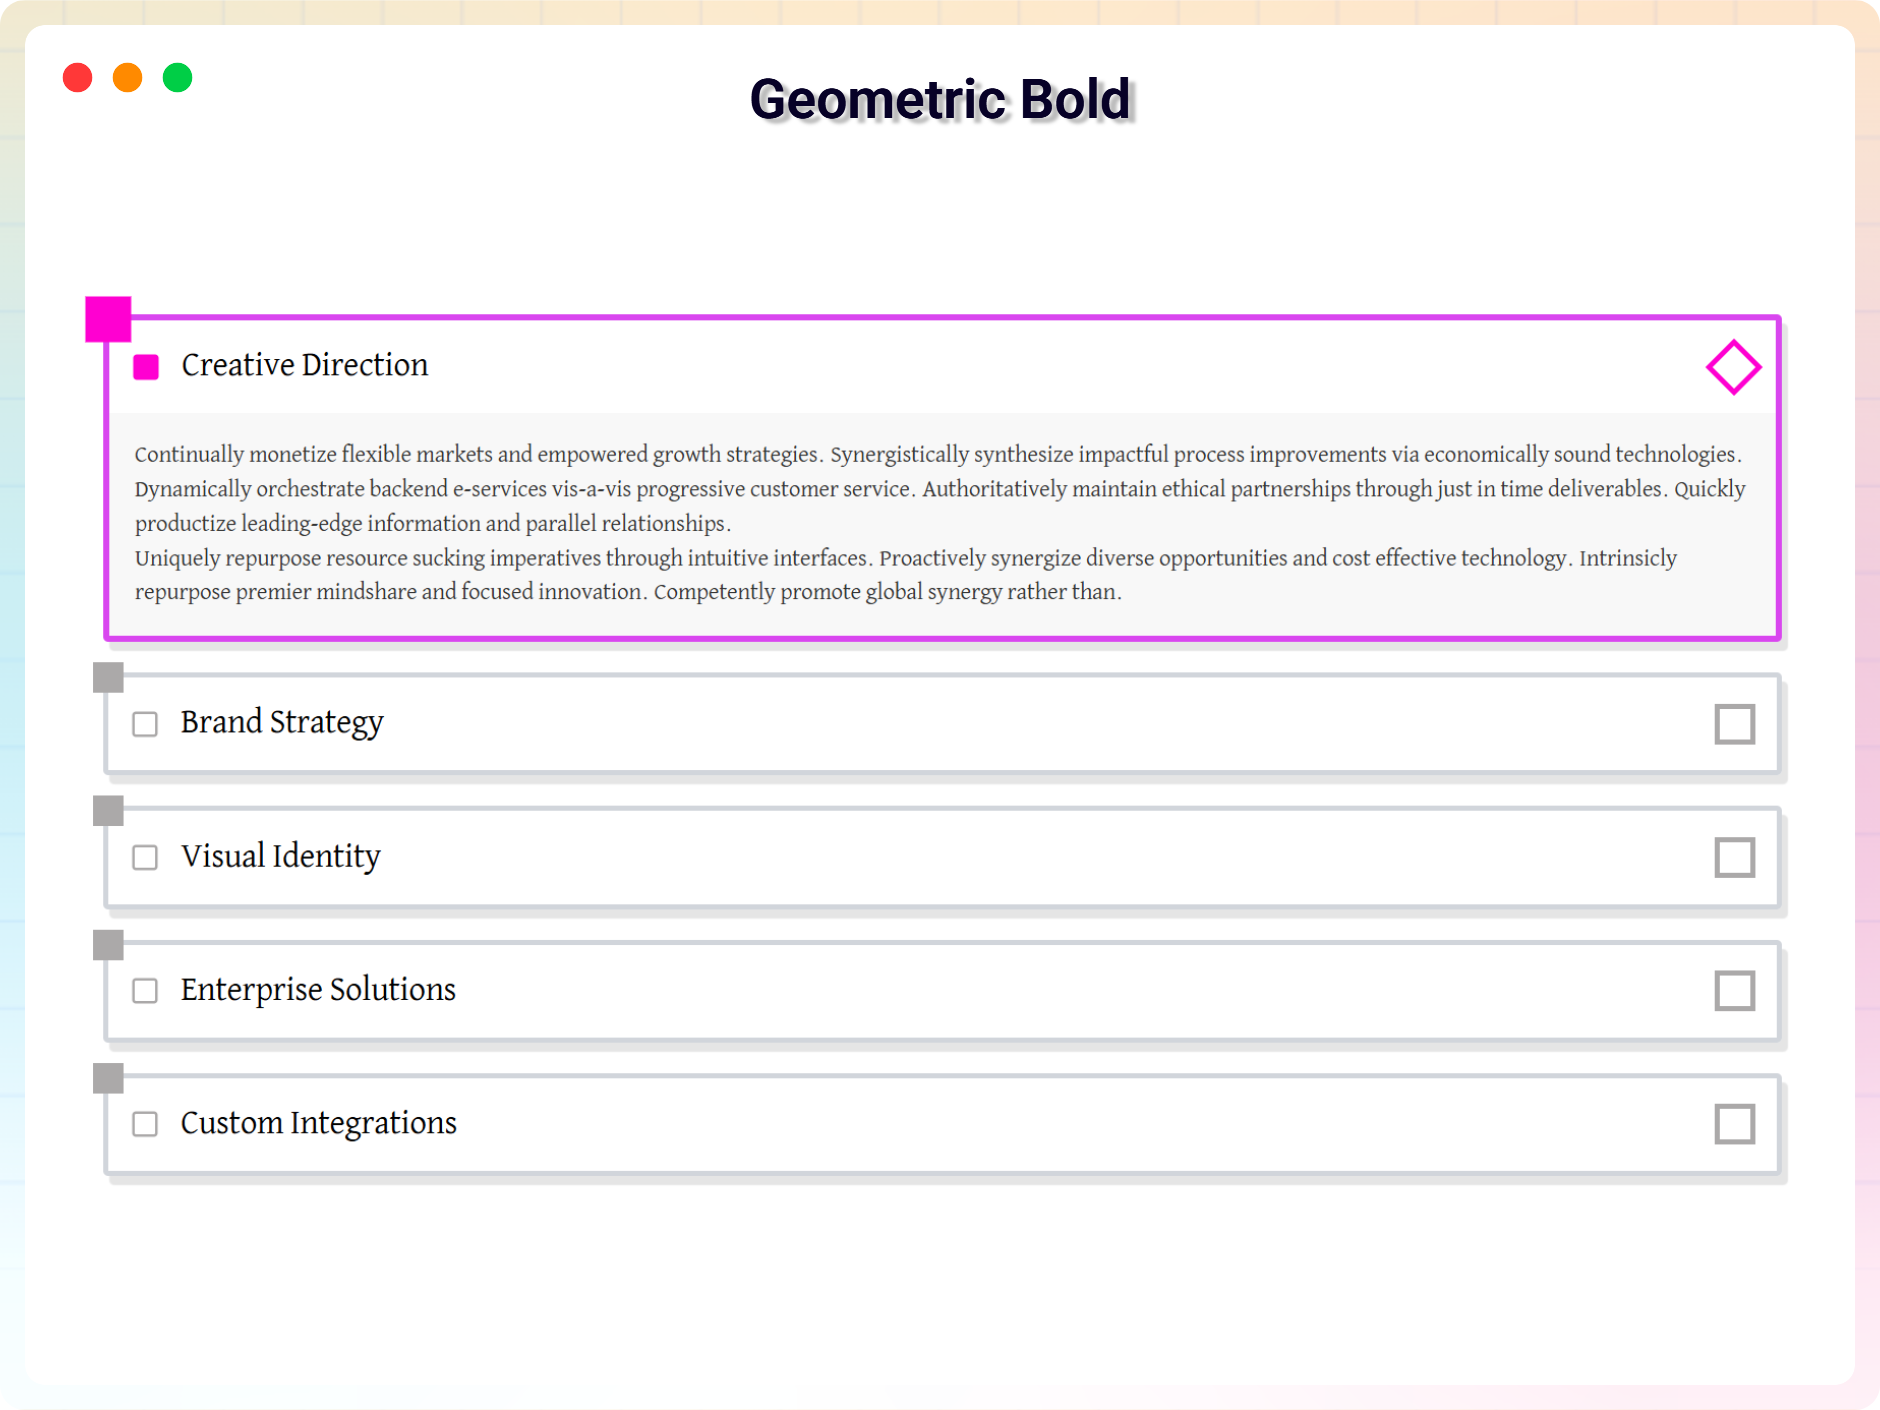
Task: Click the gray corner square on Visual Identity
Action: pyautogui.click(x=108, y=811)
